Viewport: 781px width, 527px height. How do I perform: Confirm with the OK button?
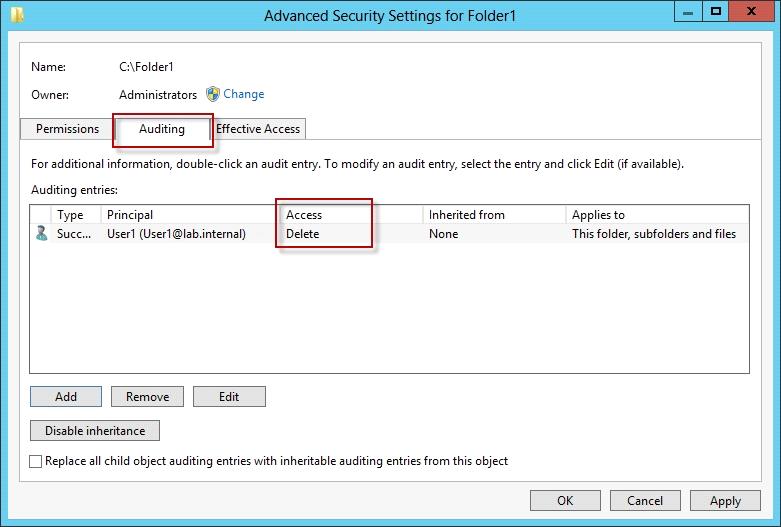(x=565, y=501)
